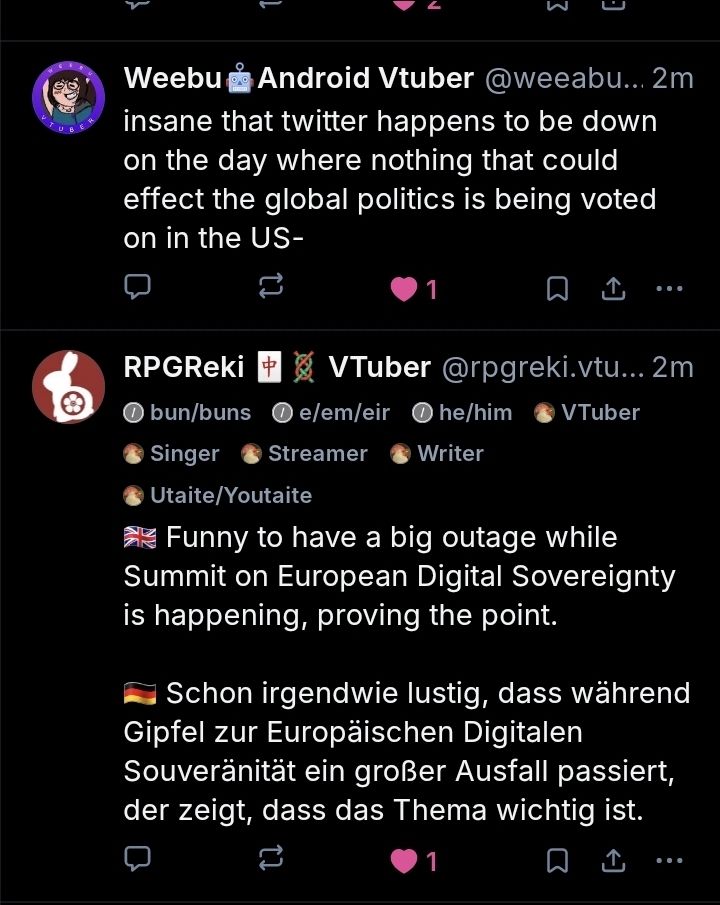720x905 pixels.
Task: Open the three-dot menu on RPGReki's post
Action: 668,858
